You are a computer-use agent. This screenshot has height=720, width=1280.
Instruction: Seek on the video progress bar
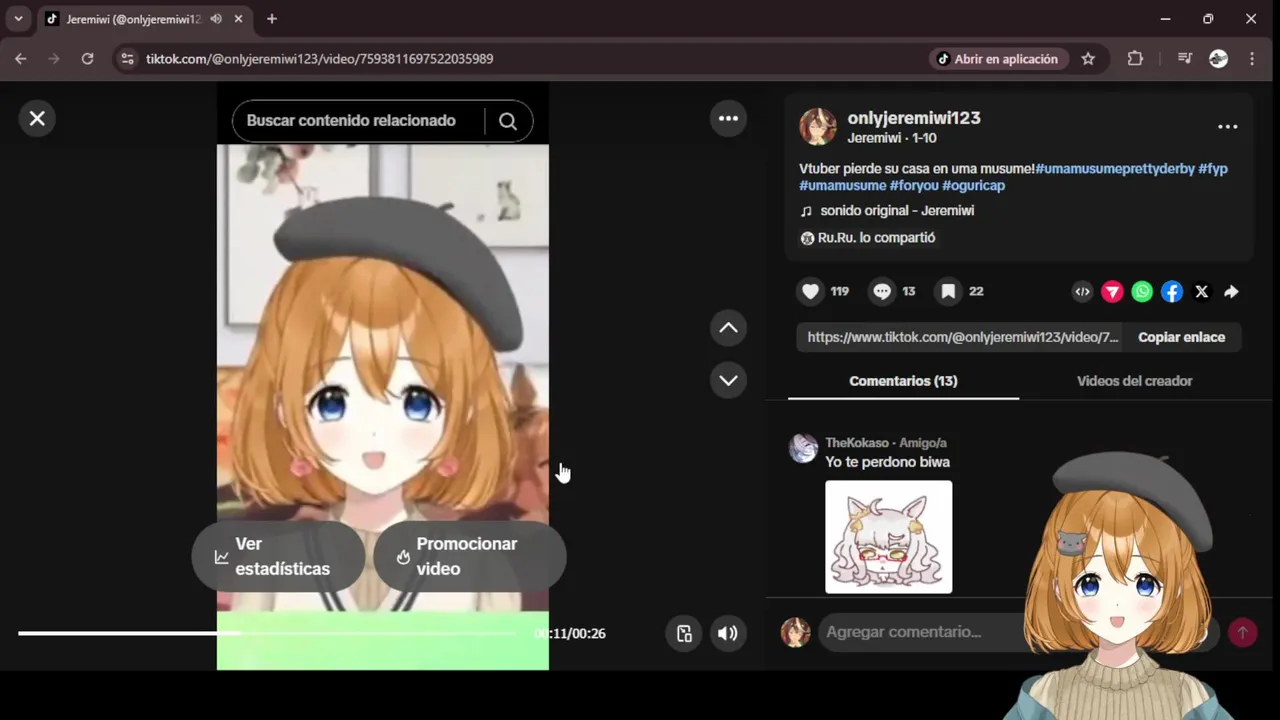click(268, 633)
